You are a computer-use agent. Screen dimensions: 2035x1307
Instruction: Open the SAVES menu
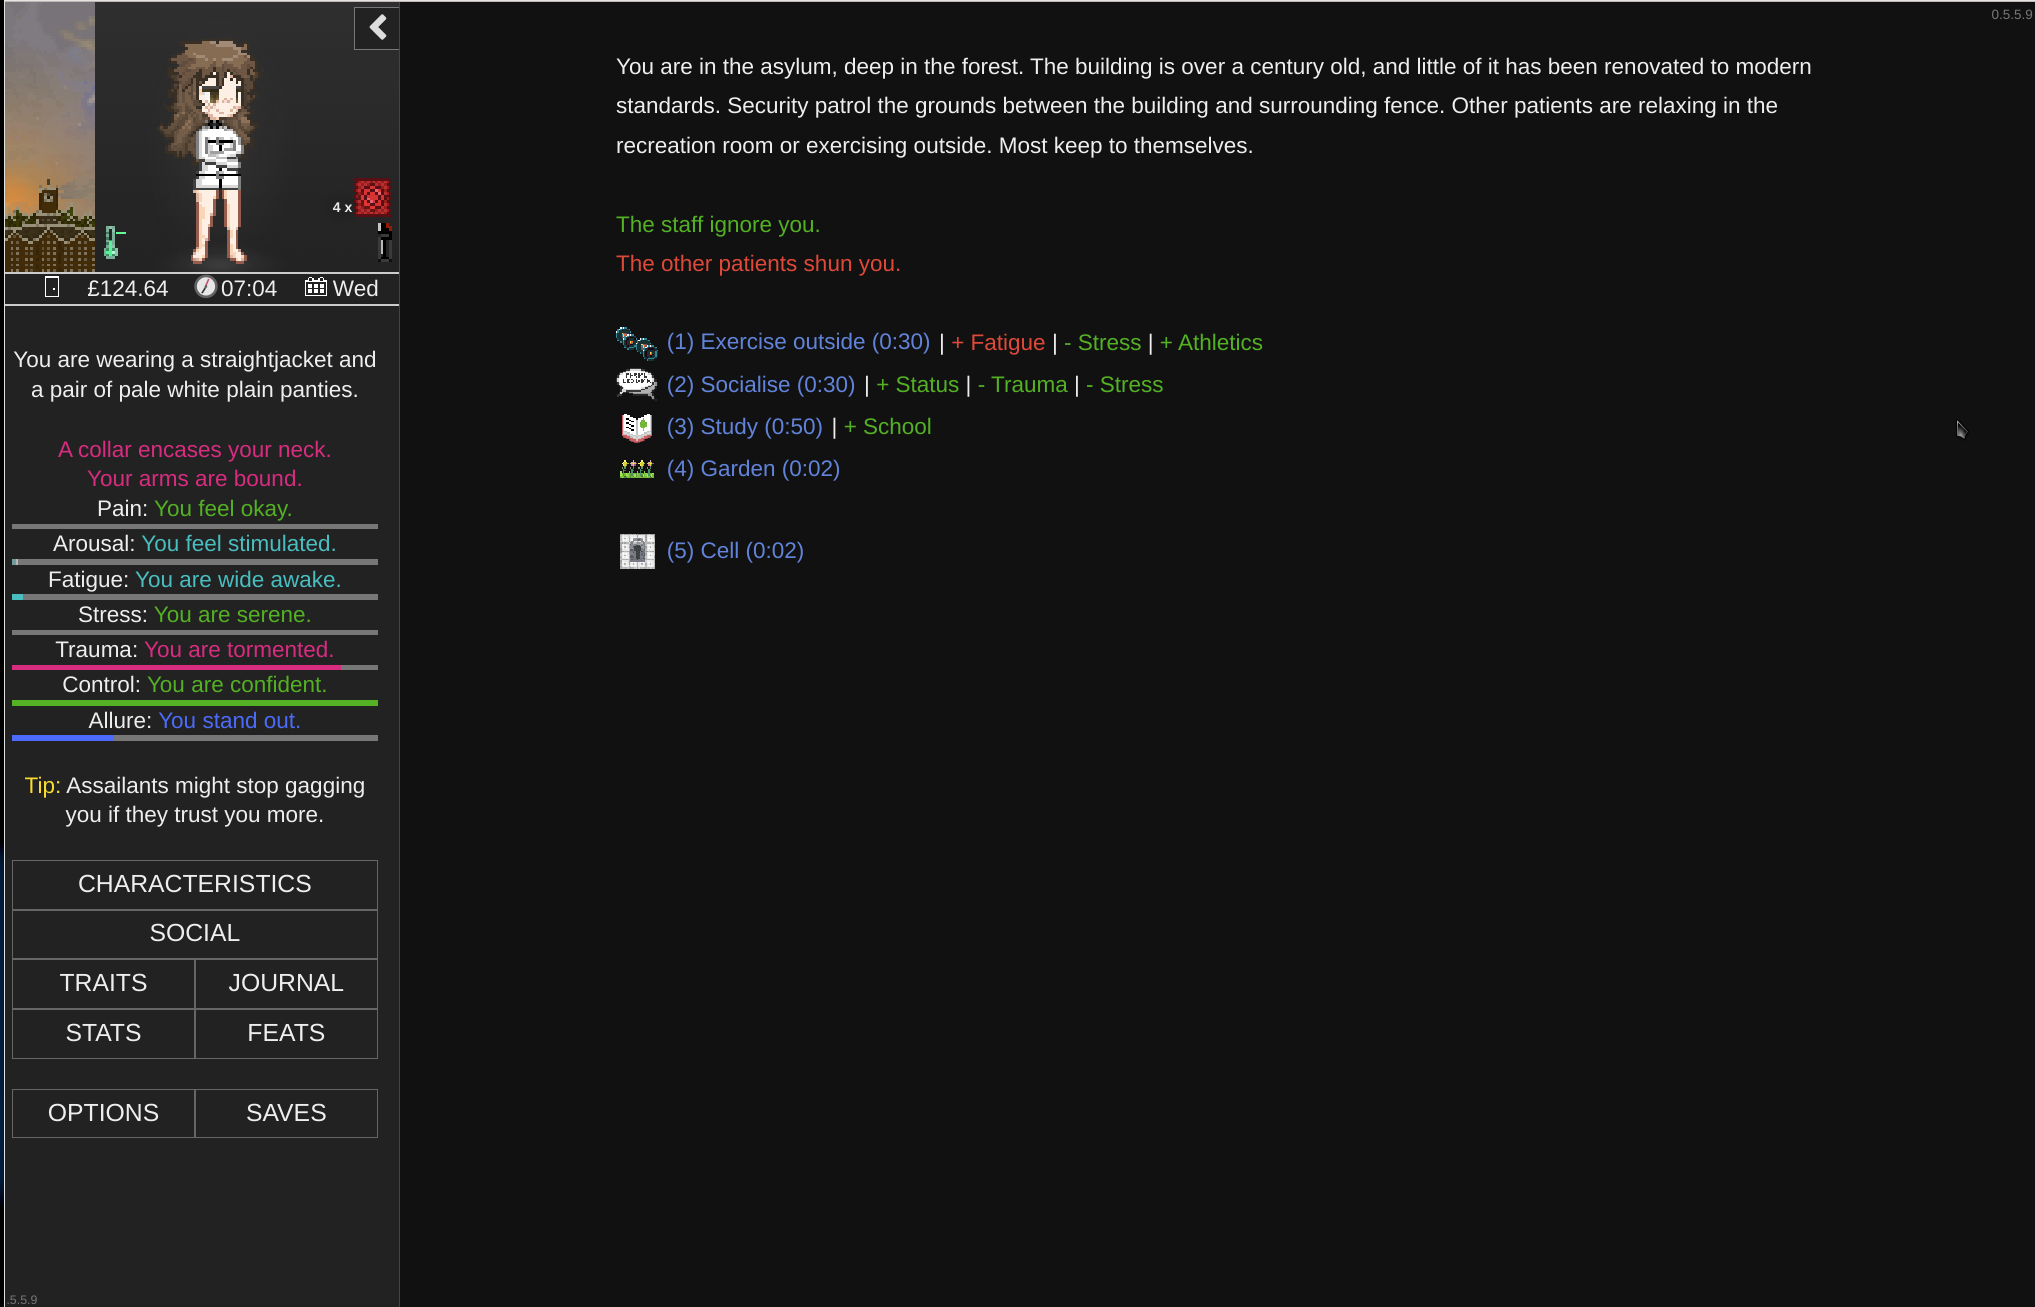pos(286,1113)
